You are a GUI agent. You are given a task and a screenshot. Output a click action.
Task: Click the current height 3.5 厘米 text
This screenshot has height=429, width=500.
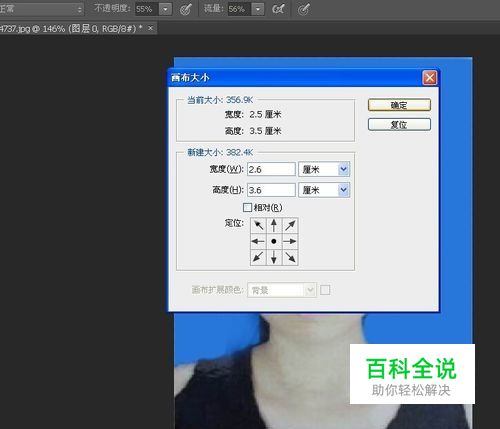pos(265,131)
